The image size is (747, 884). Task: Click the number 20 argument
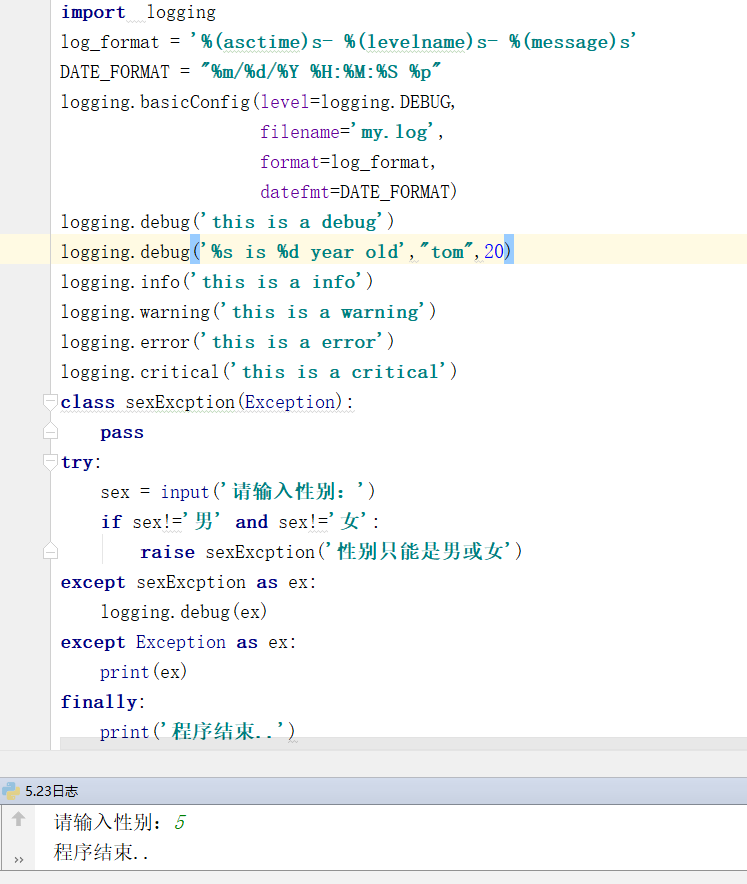[493, 251]
